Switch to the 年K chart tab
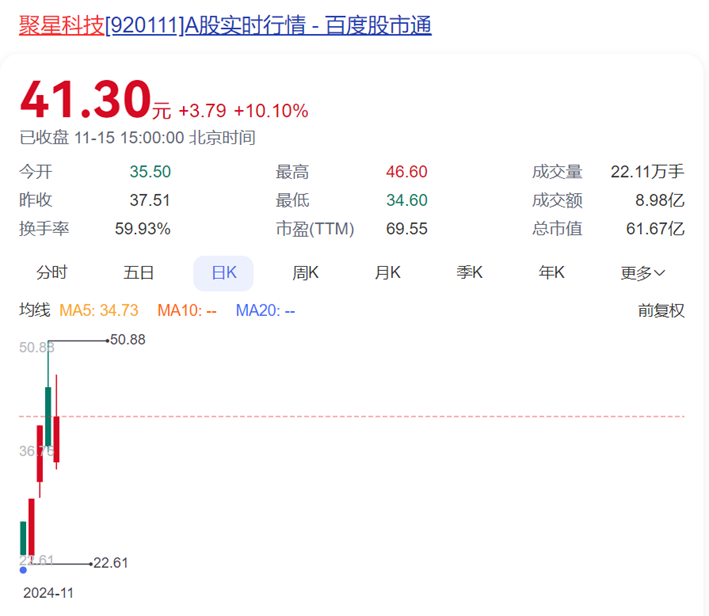 point(551,273)
